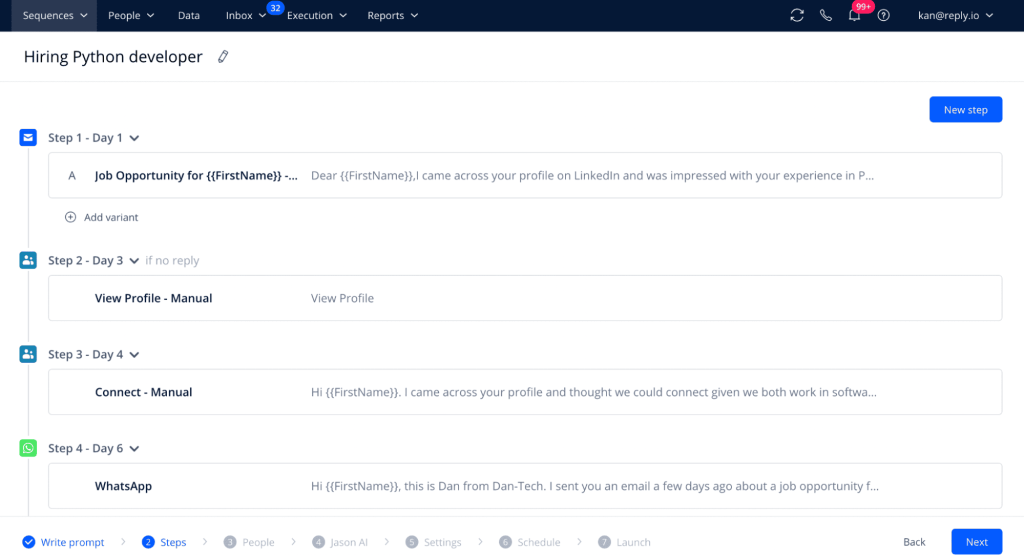Click the step 7 Launch circle badge
Screen dimensions: 1024x555
point(604,542)
